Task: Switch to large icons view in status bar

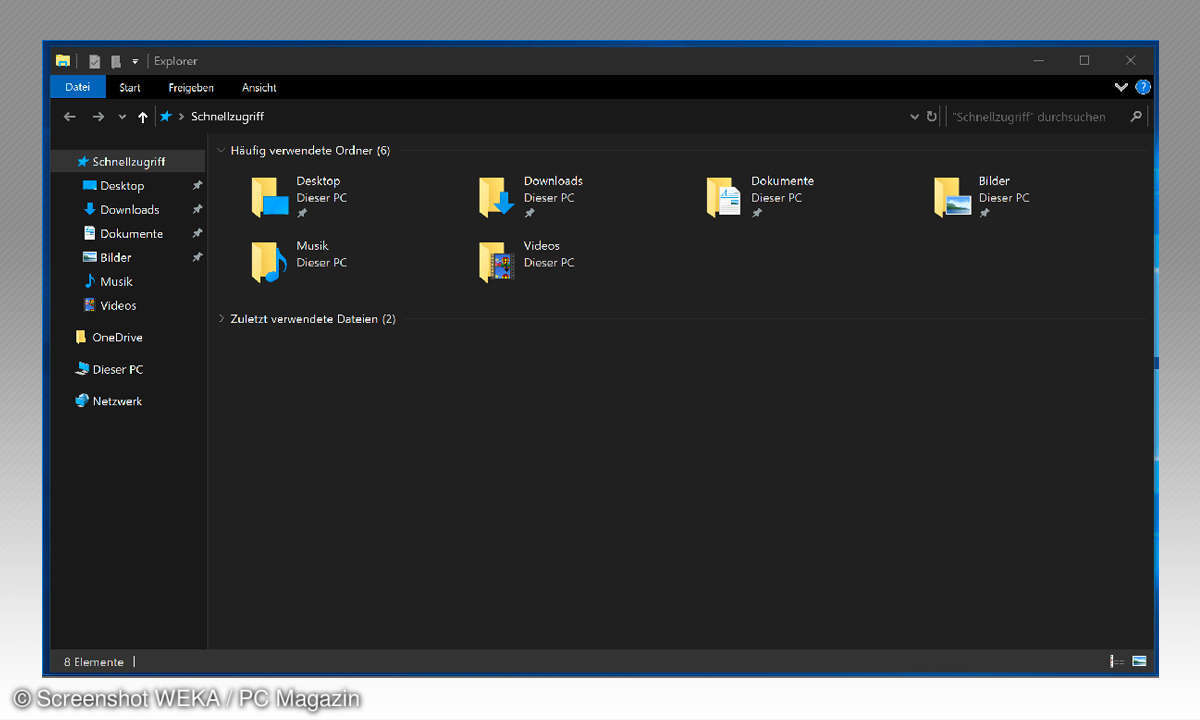Action: click(1139, 662)
